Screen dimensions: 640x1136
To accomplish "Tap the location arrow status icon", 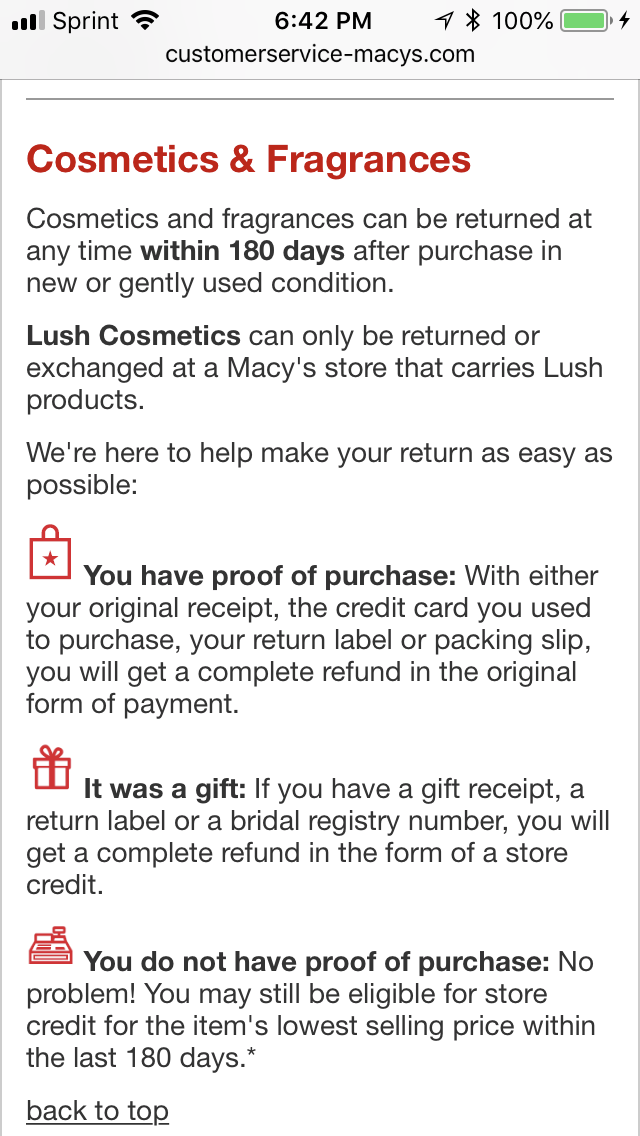I will tap(444, 22).
